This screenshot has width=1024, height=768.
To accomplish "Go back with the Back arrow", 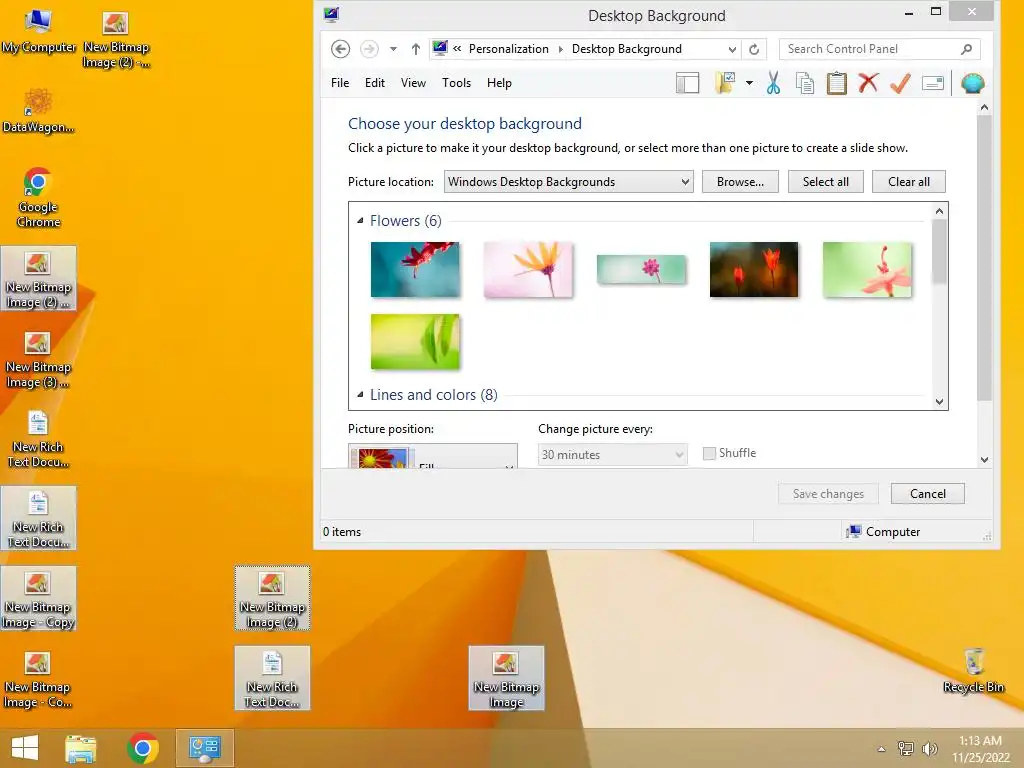I will [x=340, y=49].
